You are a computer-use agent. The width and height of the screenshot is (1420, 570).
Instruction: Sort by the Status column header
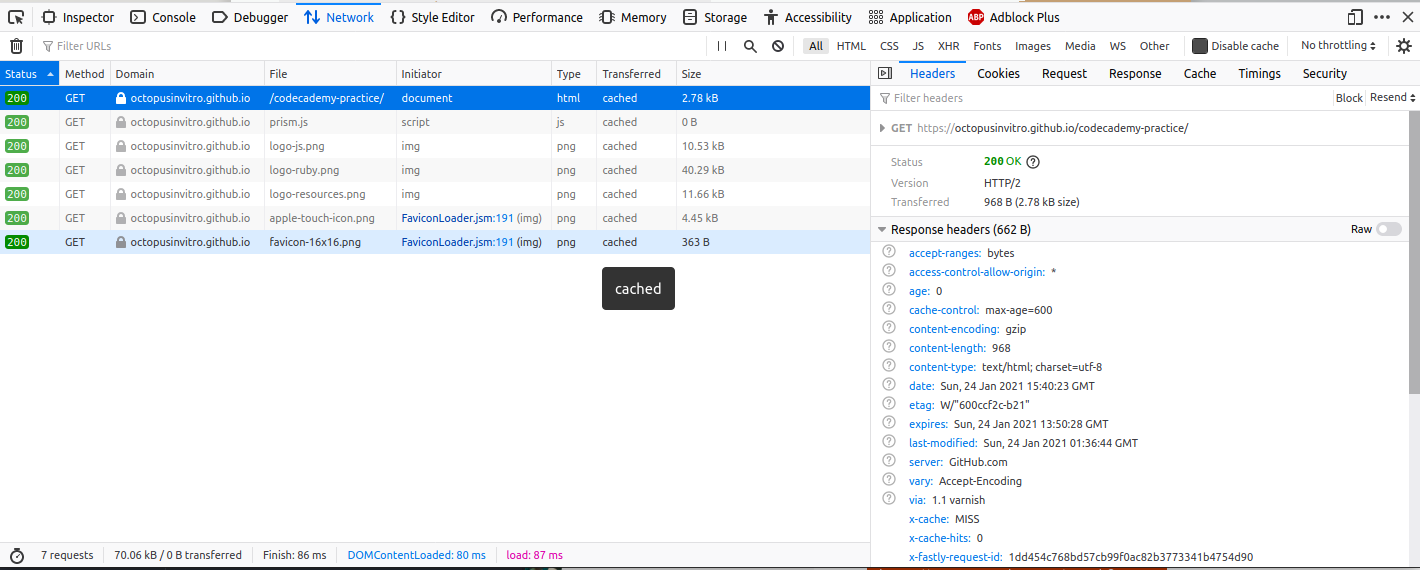30,74
